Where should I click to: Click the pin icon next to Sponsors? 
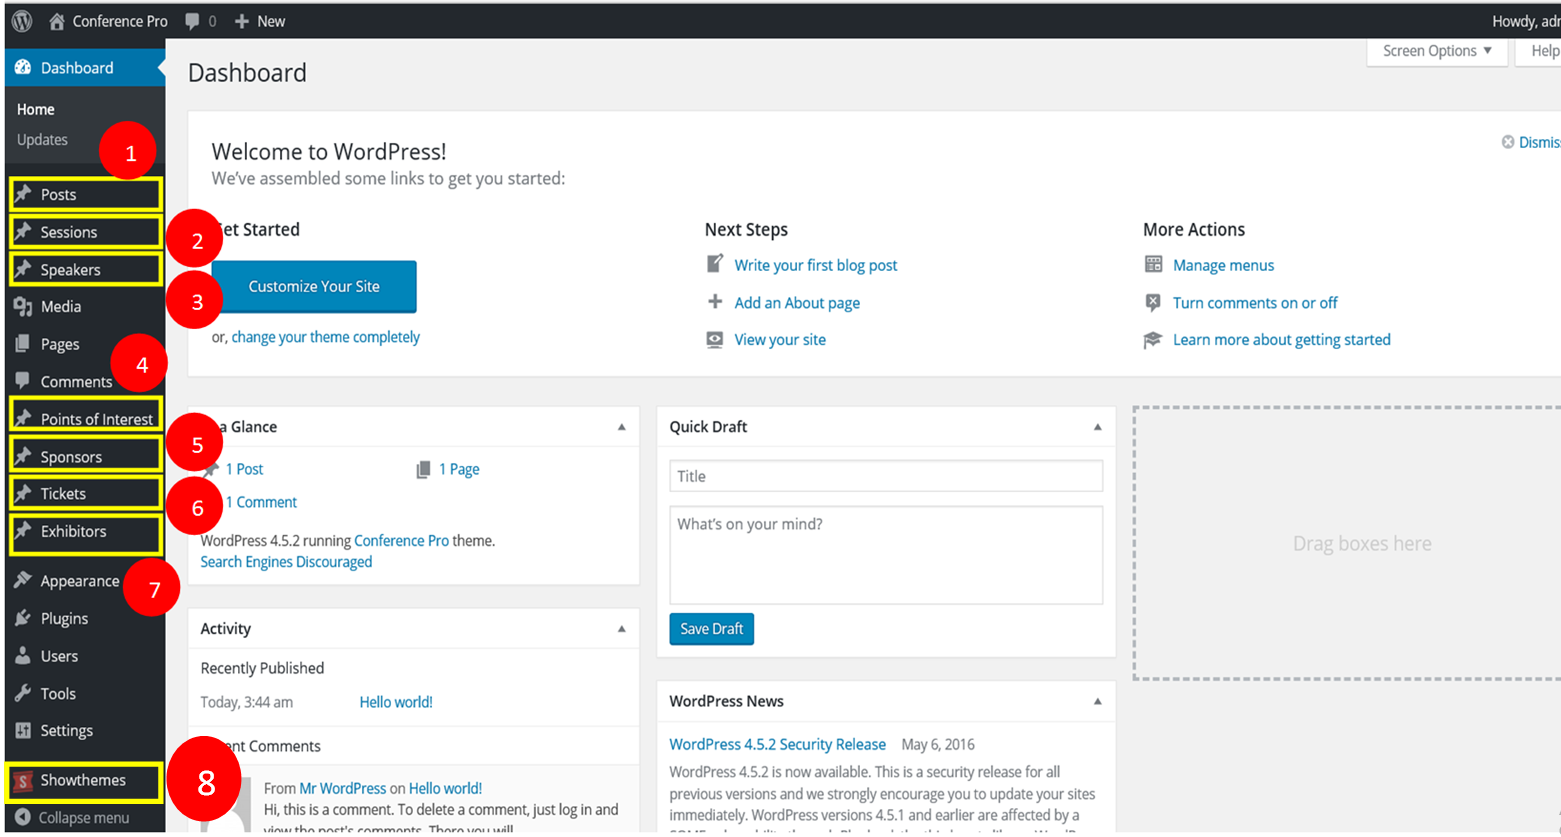(23, 456)
